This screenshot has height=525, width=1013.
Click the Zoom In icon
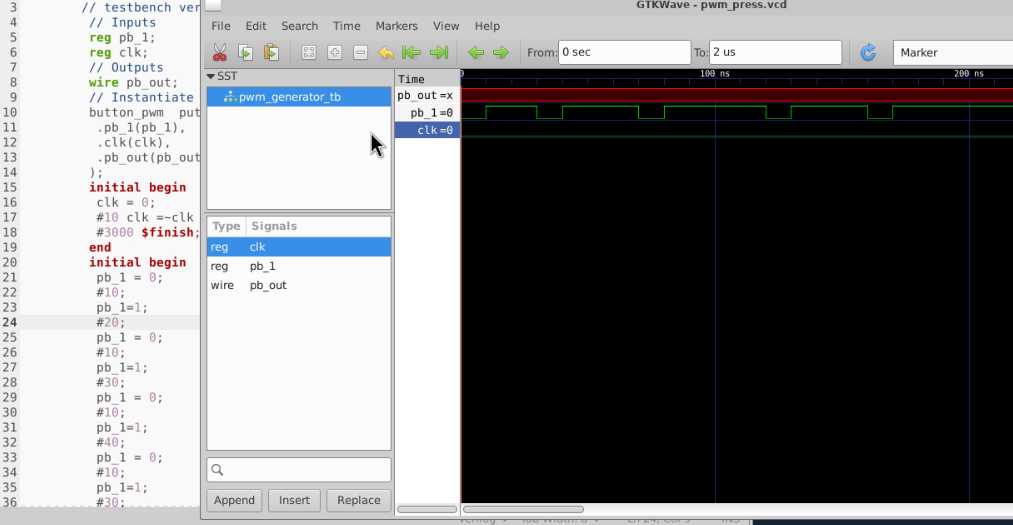335,53
